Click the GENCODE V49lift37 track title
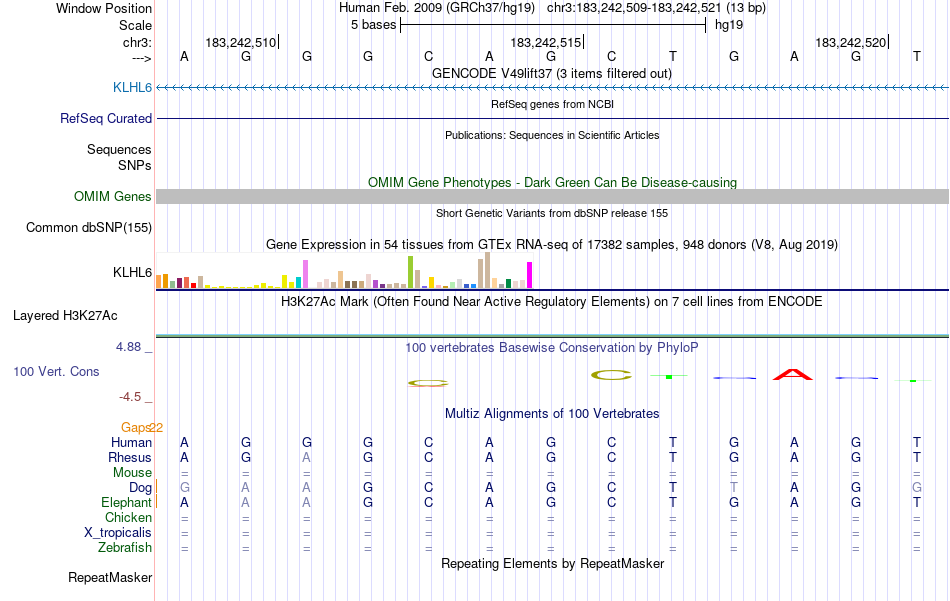This screenshot has height=601, width=950. [551, 73]
